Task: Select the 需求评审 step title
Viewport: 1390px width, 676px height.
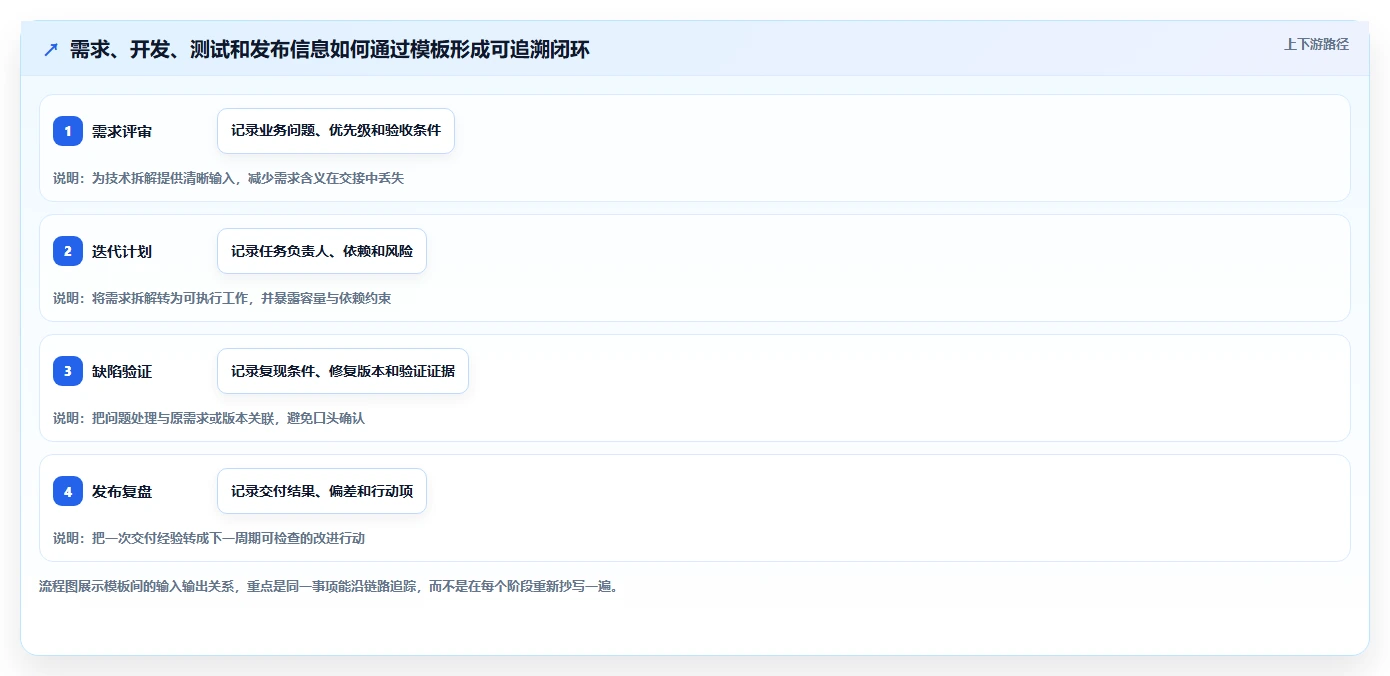Action: (x=122, y=132)
